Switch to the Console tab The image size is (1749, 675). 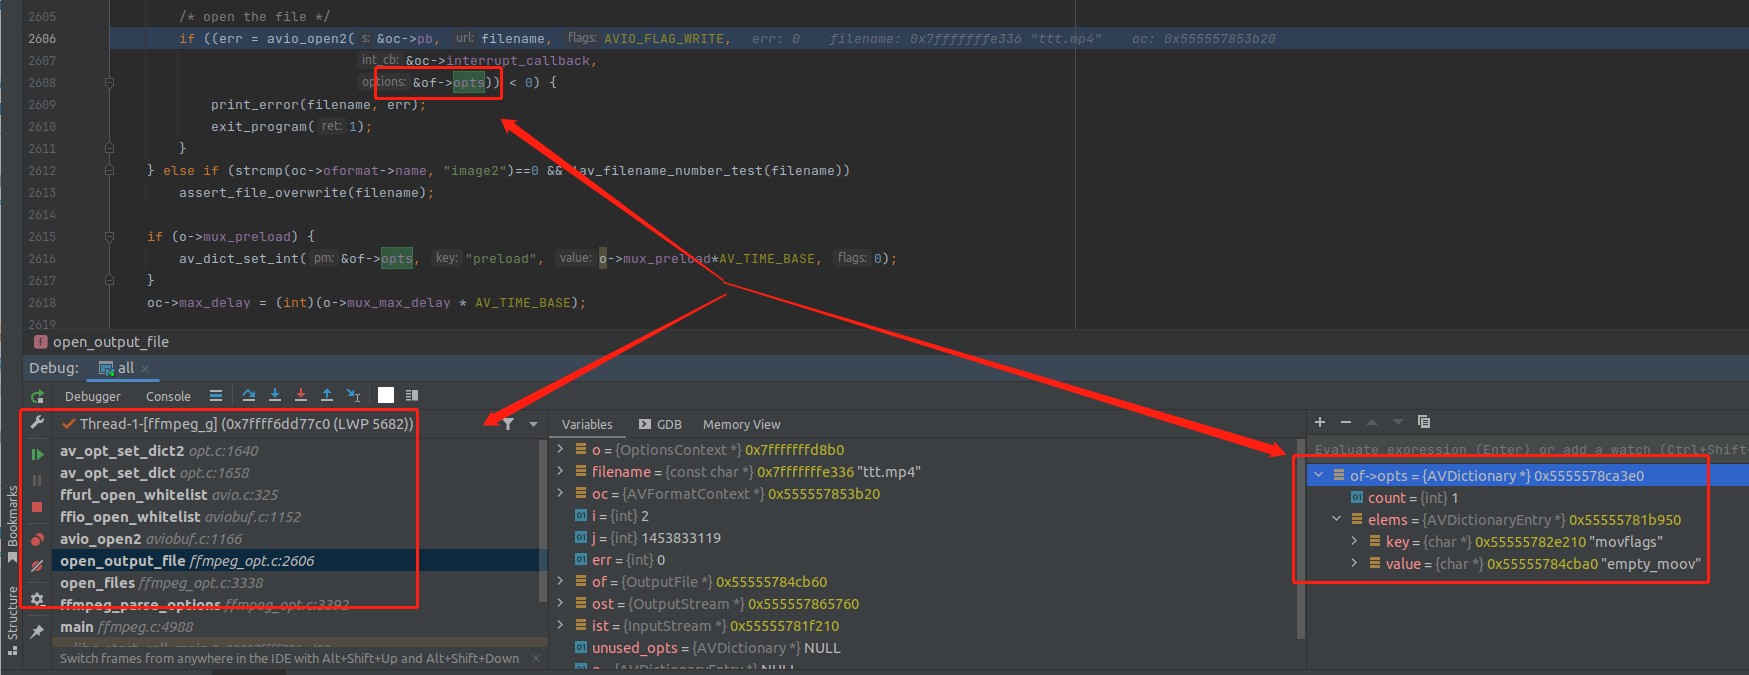(x=168, y=397)
